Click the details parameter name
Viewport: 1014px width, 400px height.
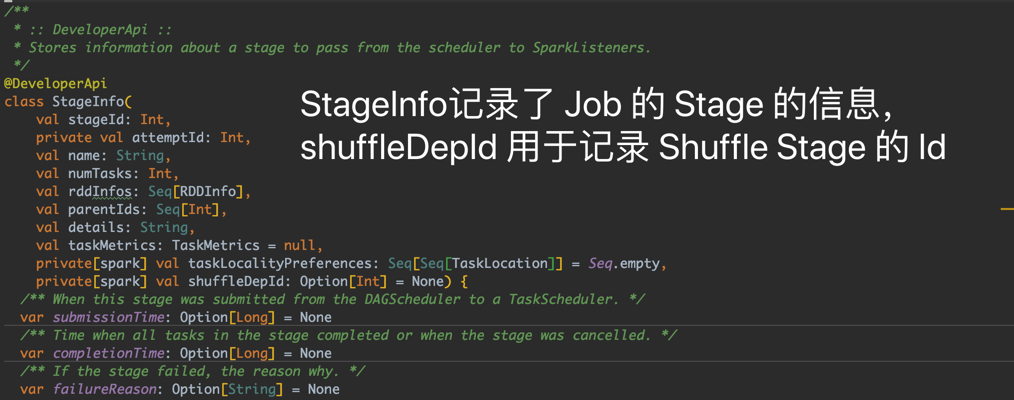click(x=99, y=228)
